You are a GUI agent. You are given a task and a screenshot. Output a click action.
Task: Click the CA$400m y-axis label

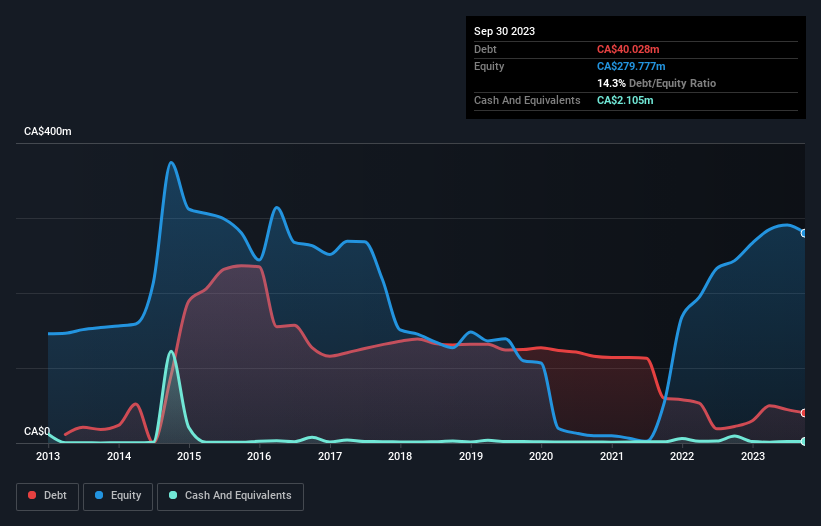coord(48,131)
